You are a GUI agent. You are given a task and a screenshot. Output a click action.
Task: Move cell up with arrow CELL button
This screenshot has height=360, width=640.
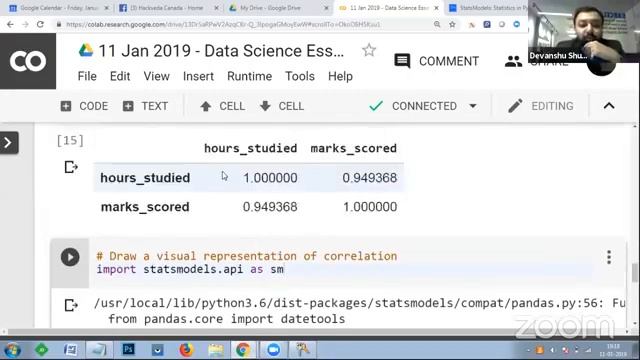coord(222,106)
